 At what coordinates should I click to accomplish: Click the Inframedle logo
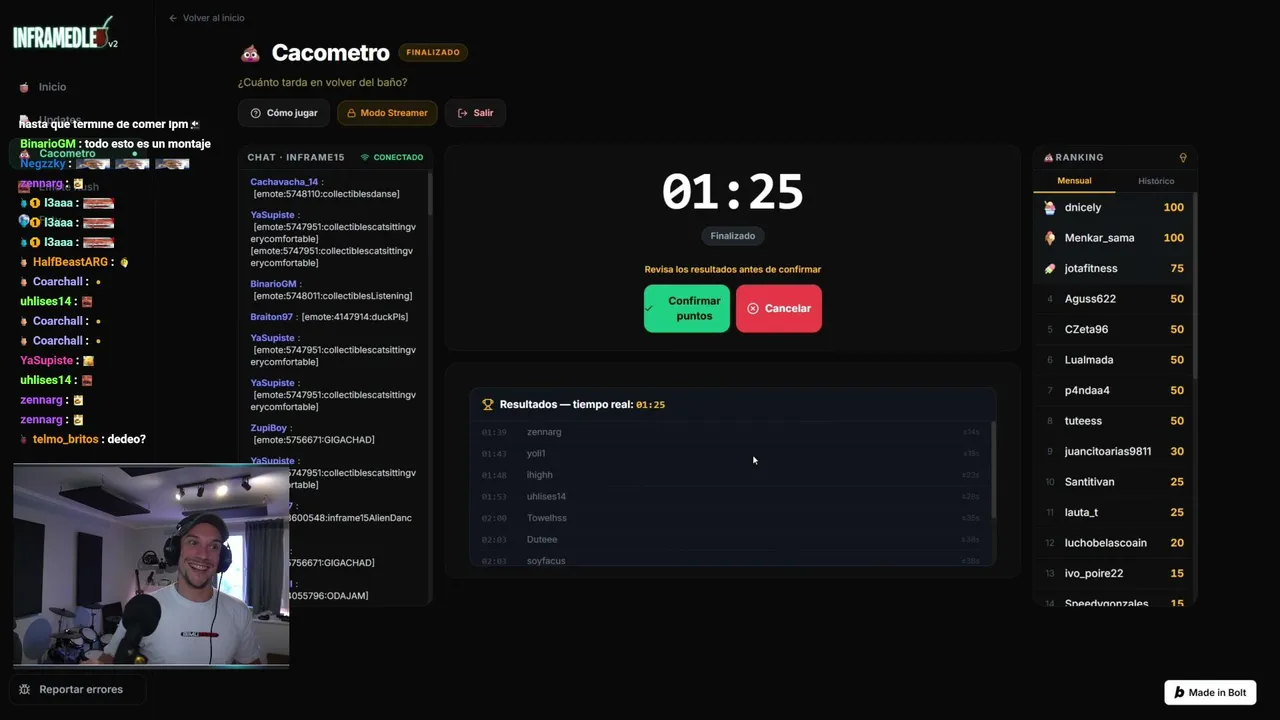click(x=65, y=35)
